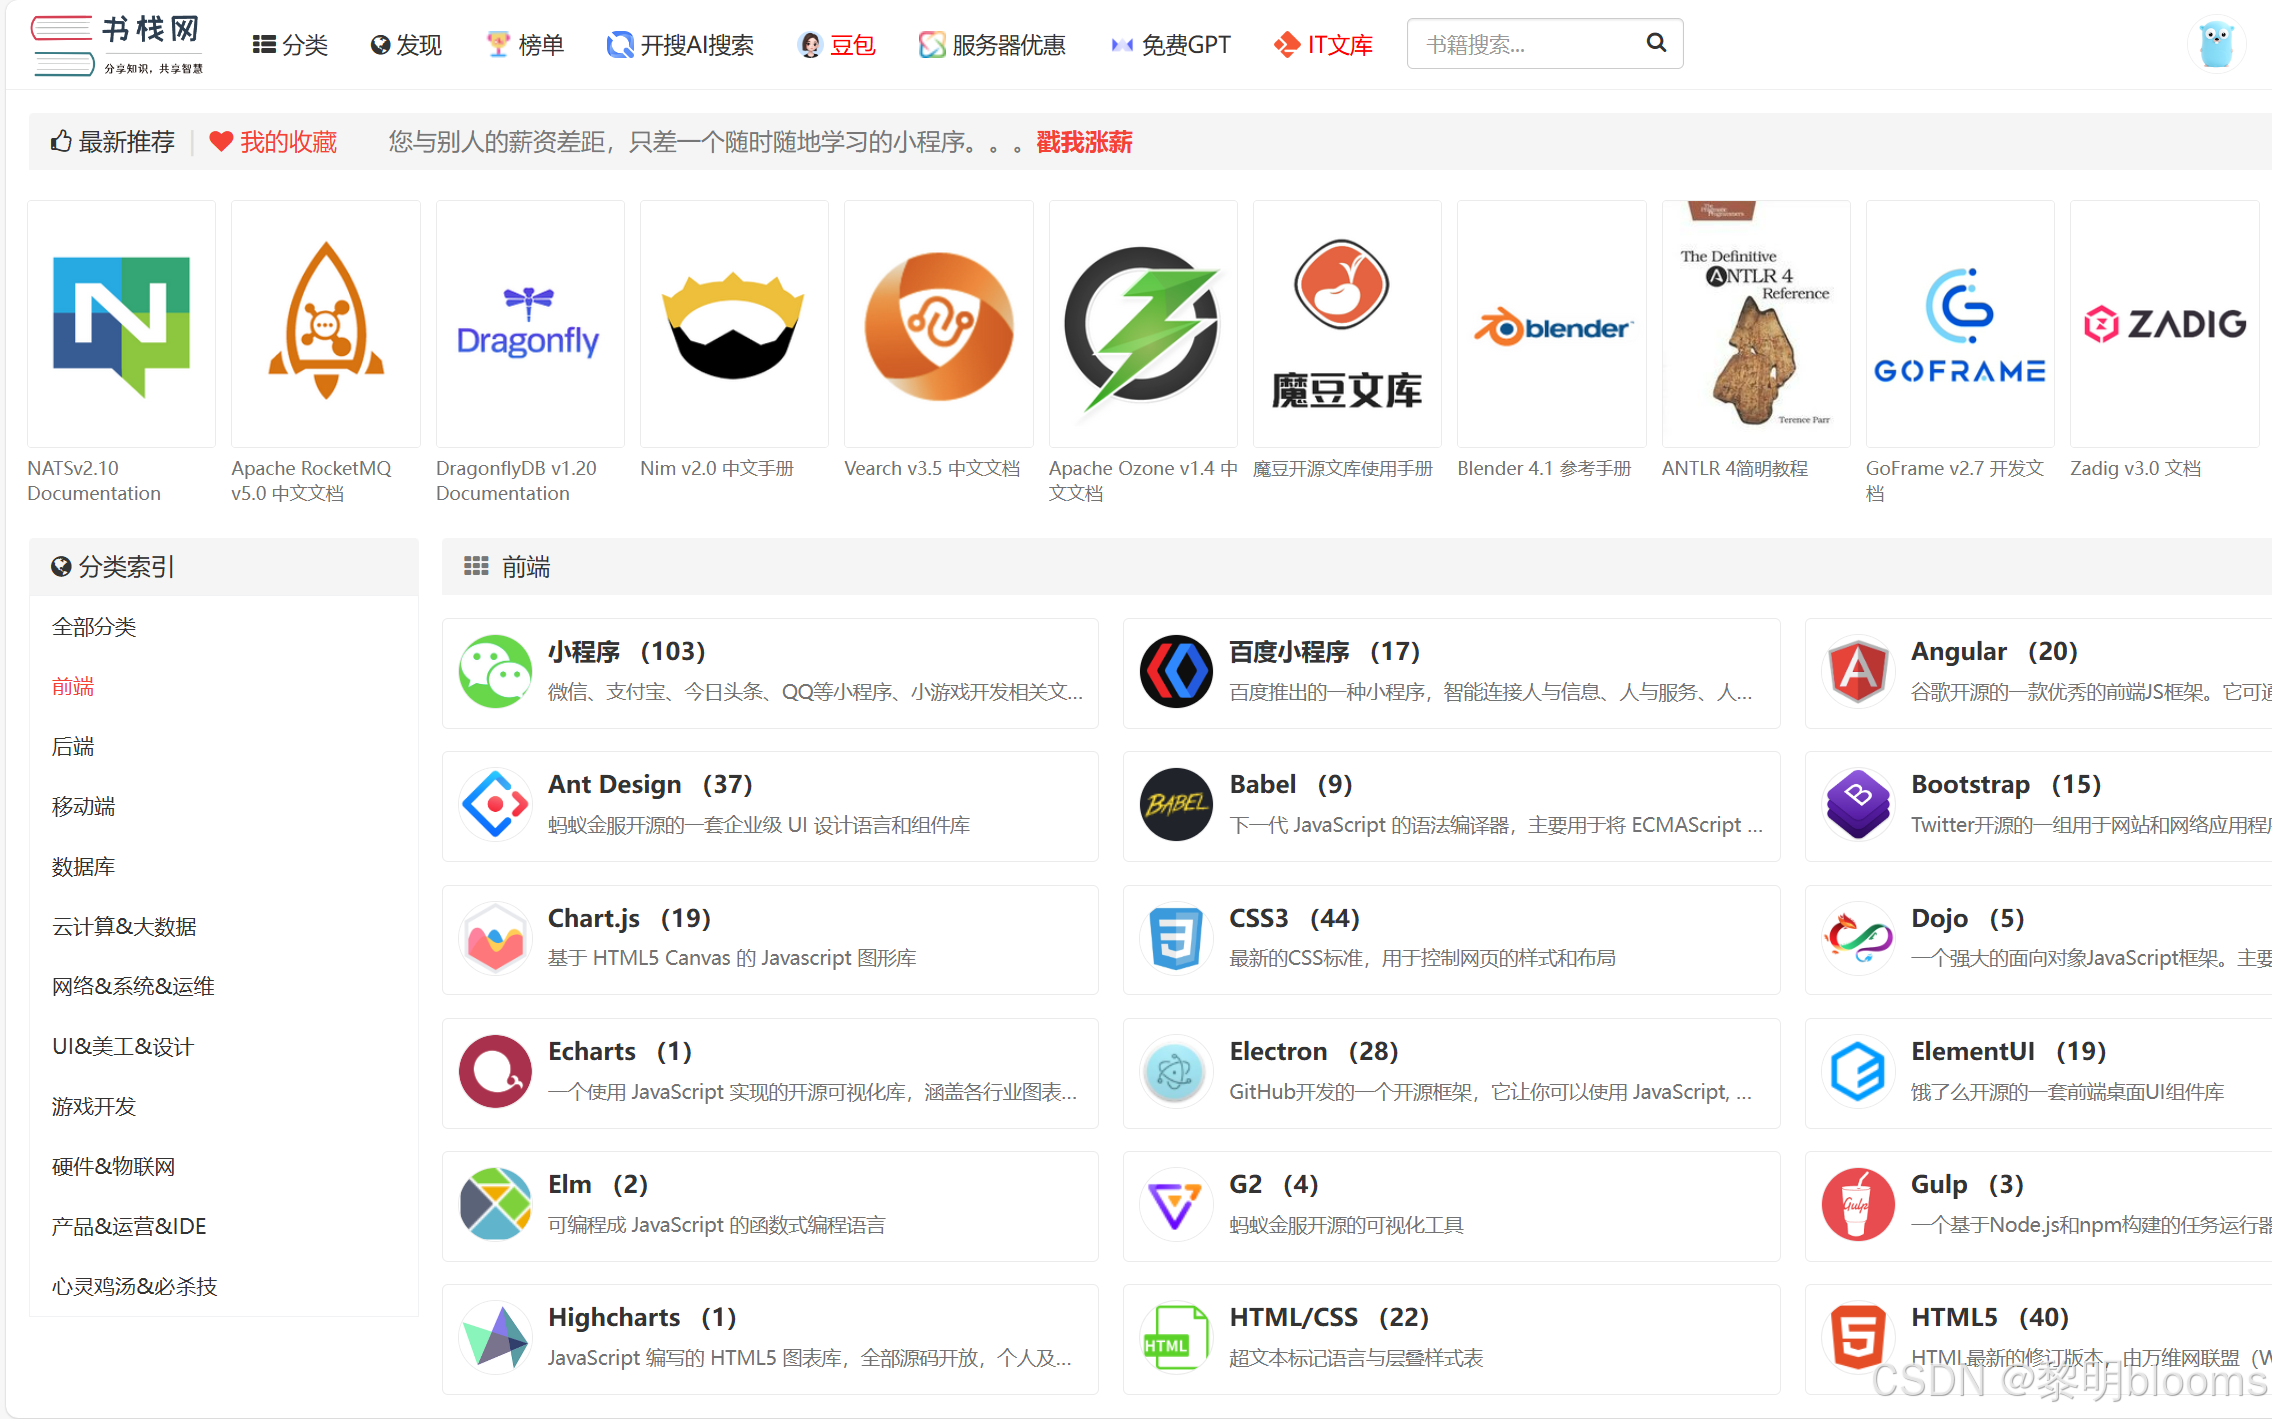Open 开搜AI搜索 in navigation
The height and width of the screenshot is (1419, 2272).
(x=680, y=45)
